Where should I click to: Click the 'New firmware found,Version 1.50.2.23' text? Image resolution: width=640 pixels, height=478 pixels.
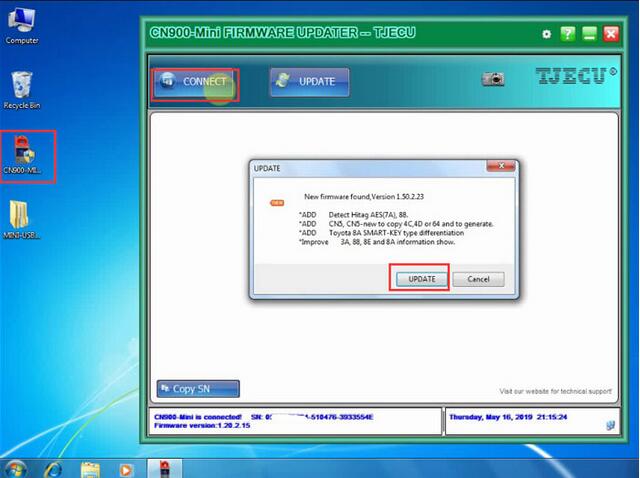pos(364,197)
